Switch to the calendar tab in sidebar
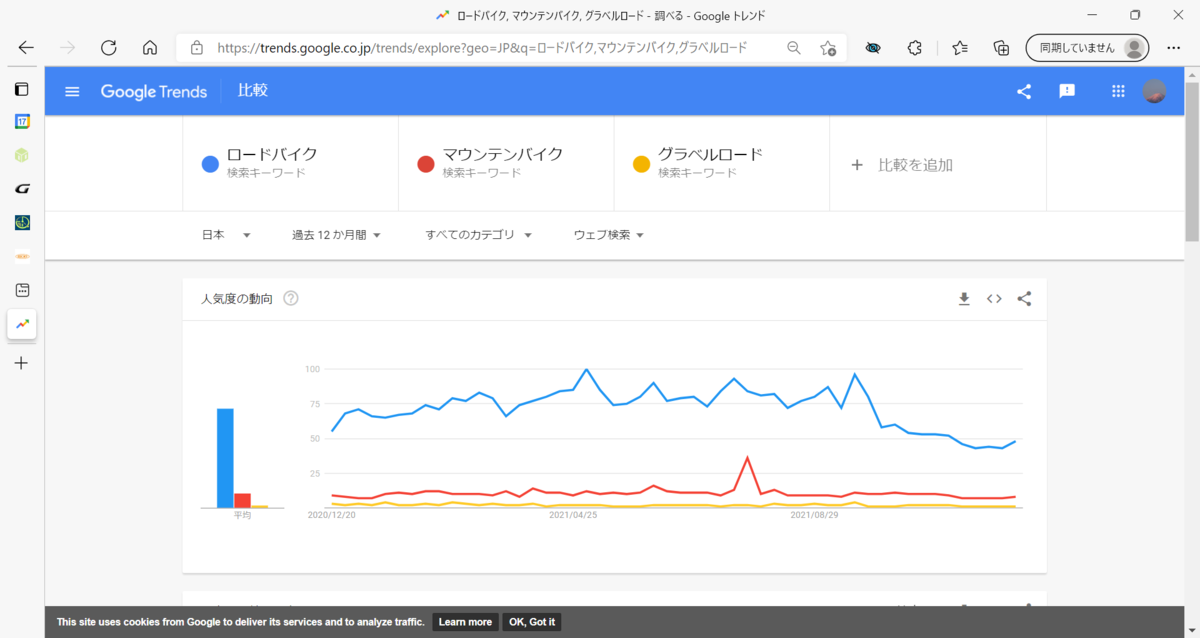This screenshot has width=1200, height=638. pos(22,121)
